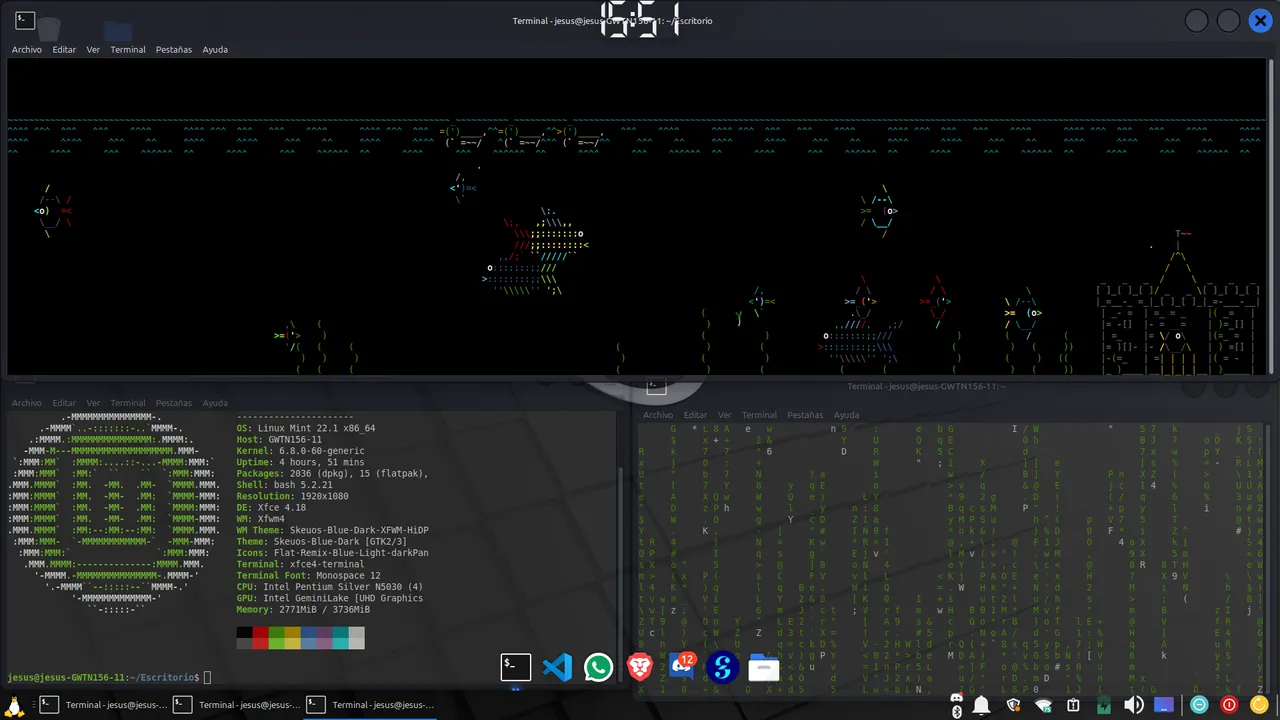Click the red power off panel button

pyautogui.click(x=1229, y=706)
